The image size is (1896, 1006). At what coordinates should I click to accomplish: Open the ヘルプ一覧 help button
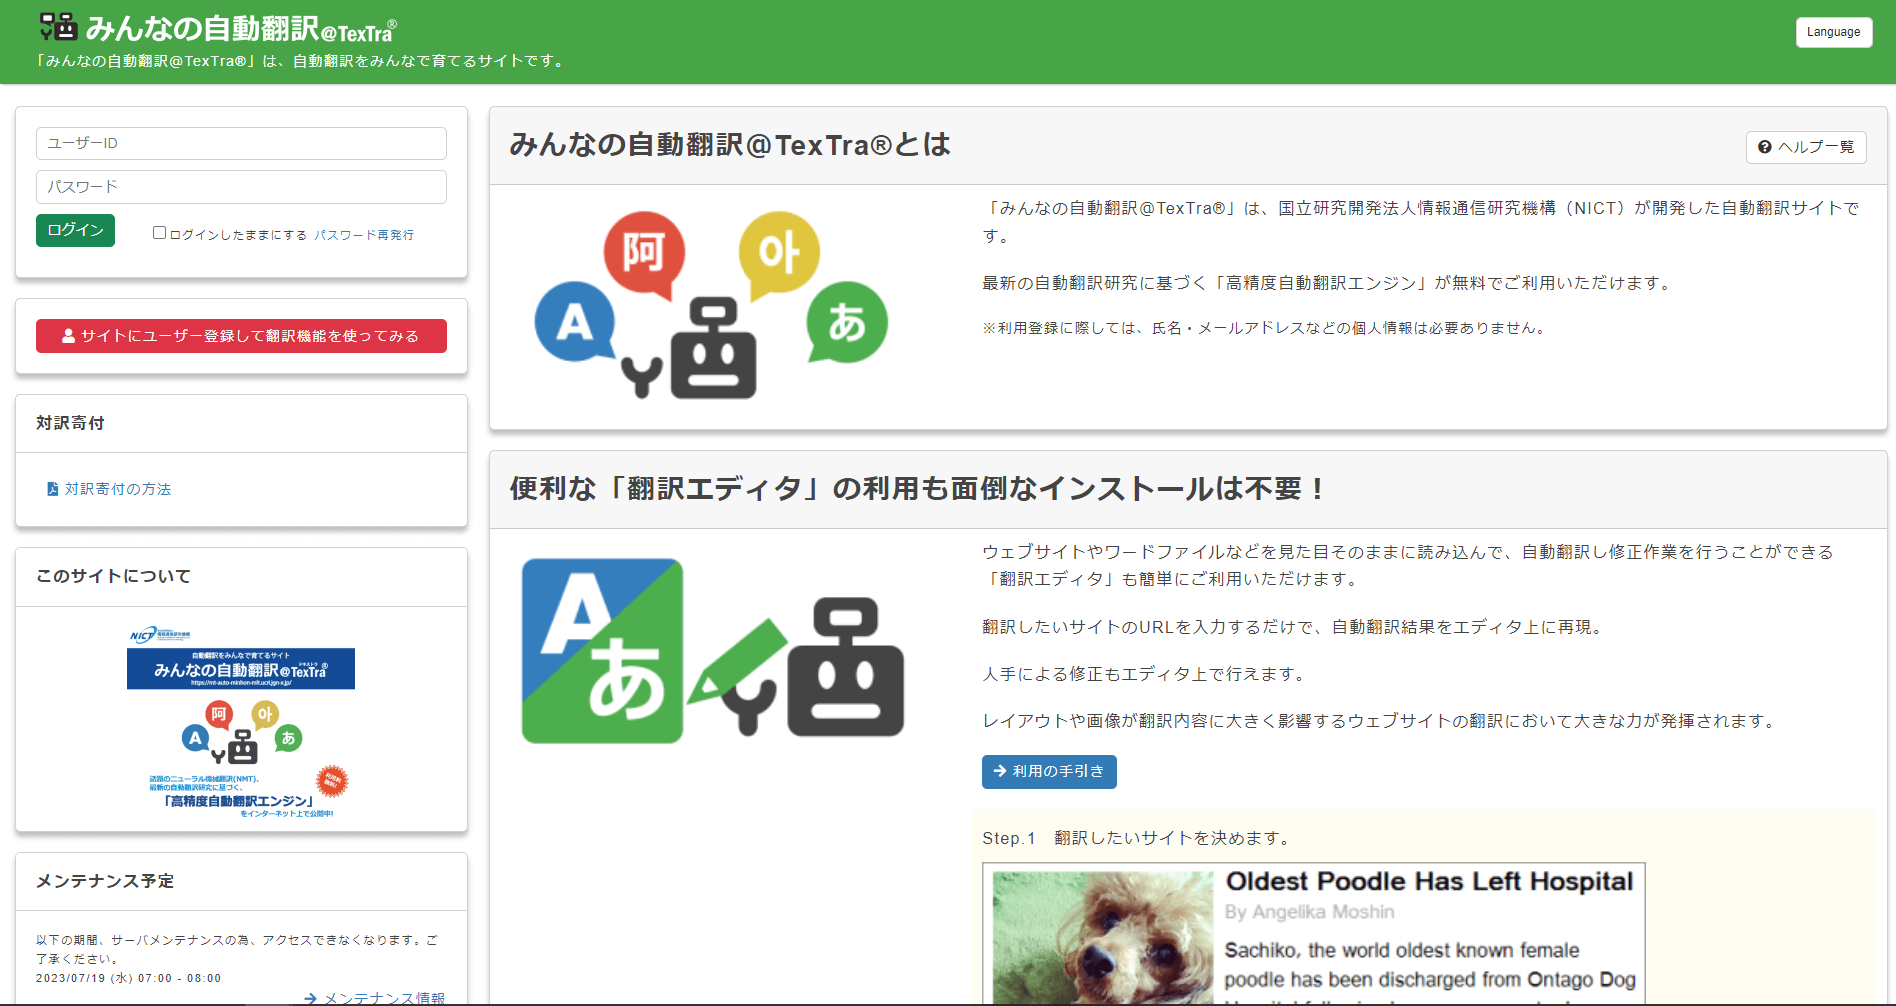(1806, 147)
